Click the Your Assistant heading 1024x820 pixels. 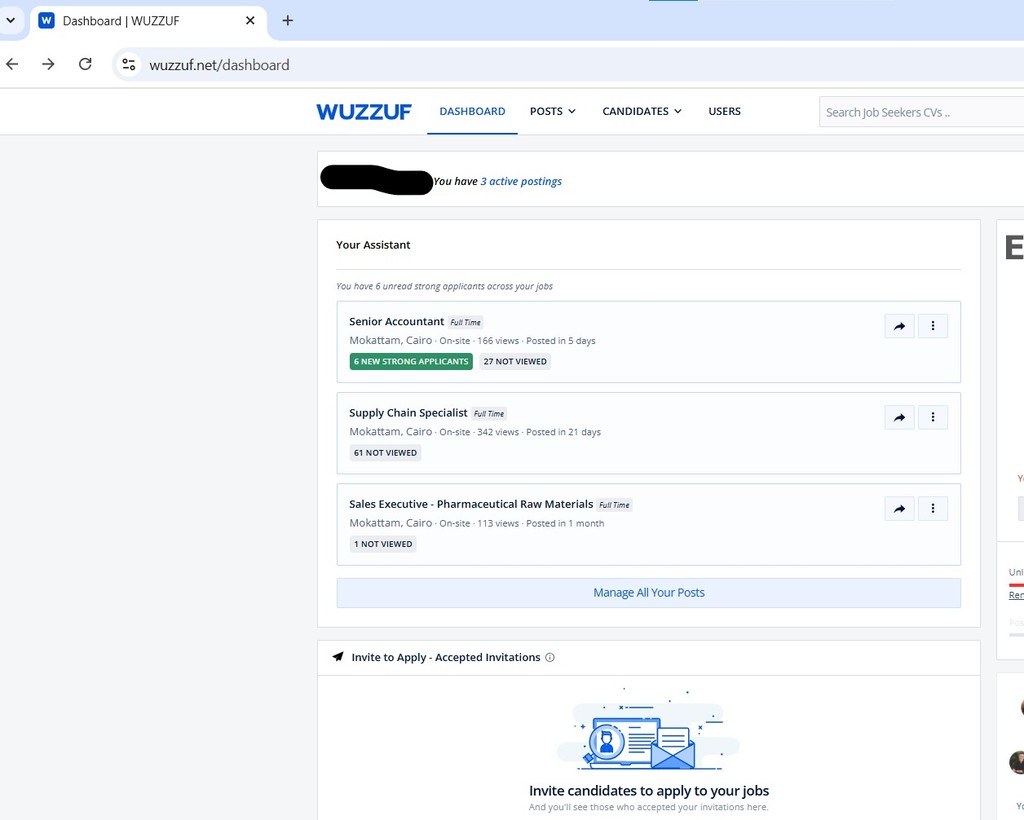[x=373, y=245]
